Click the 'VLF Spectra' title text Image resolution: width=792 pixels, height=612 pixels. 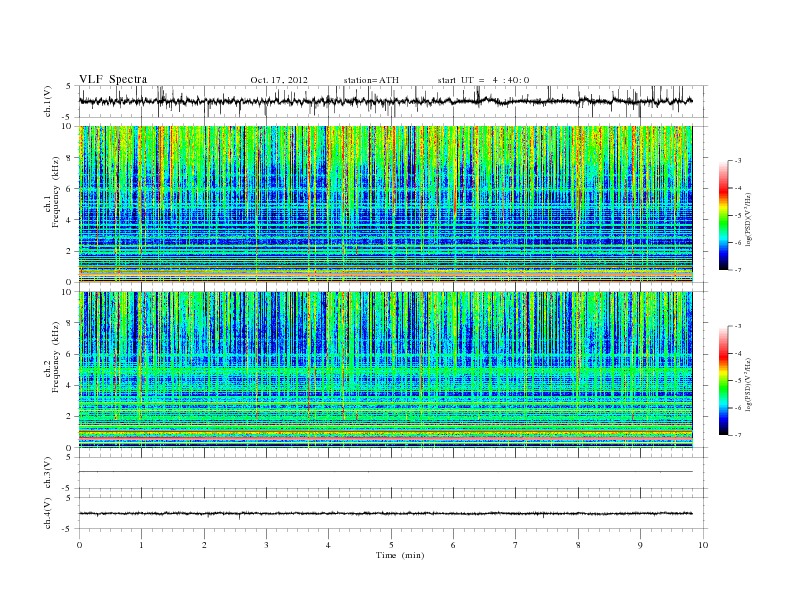[113, 79]
